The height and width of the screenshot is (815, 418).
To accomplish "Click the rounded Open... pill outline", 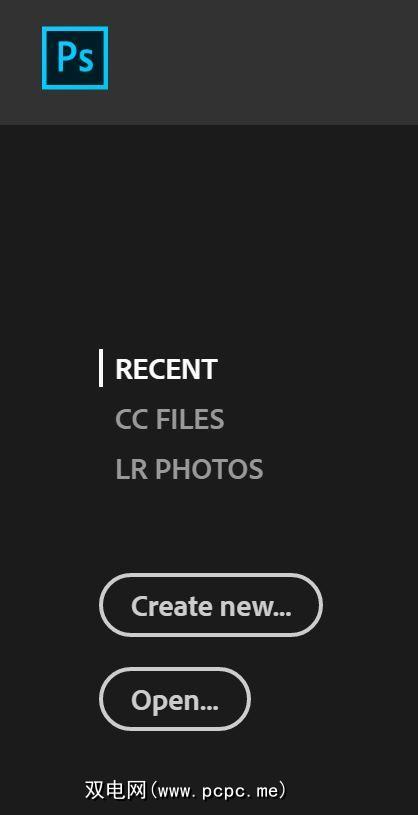I will 175,699.
